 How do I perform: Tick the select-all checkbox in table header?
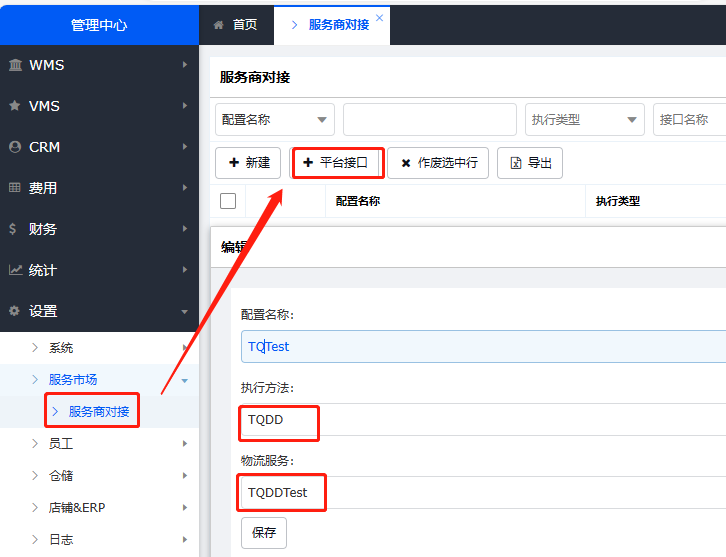(228, 201)
